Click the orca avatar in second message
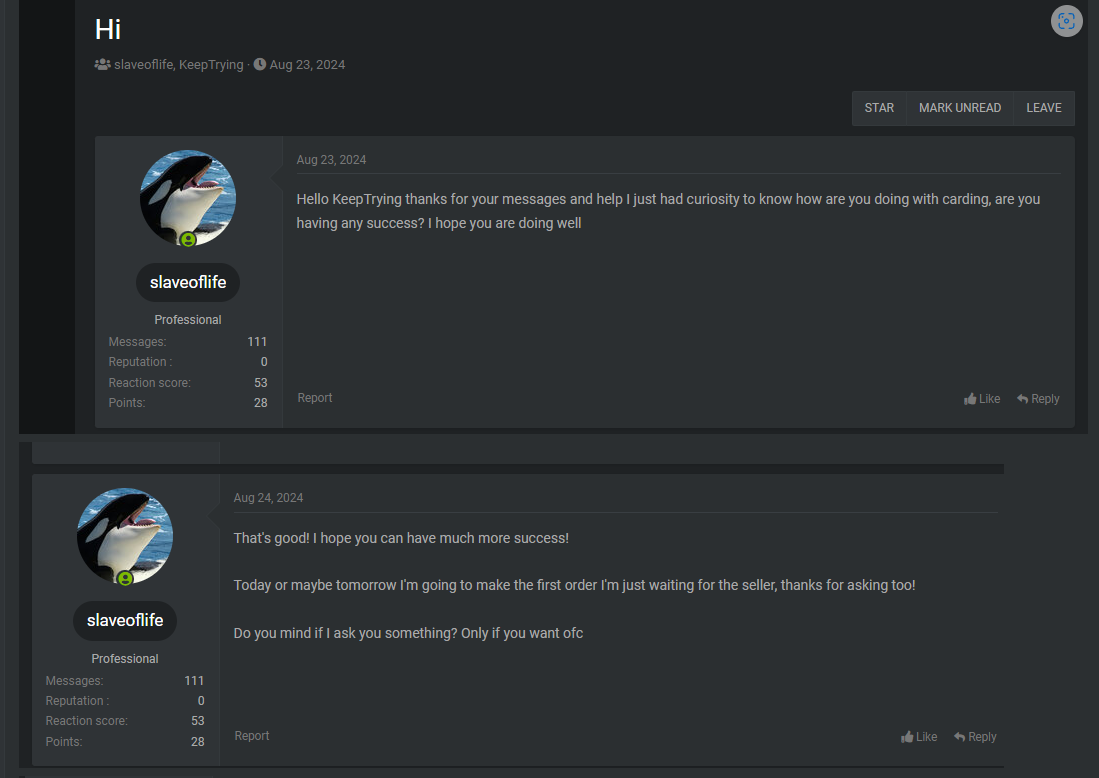 pos(125,535)
